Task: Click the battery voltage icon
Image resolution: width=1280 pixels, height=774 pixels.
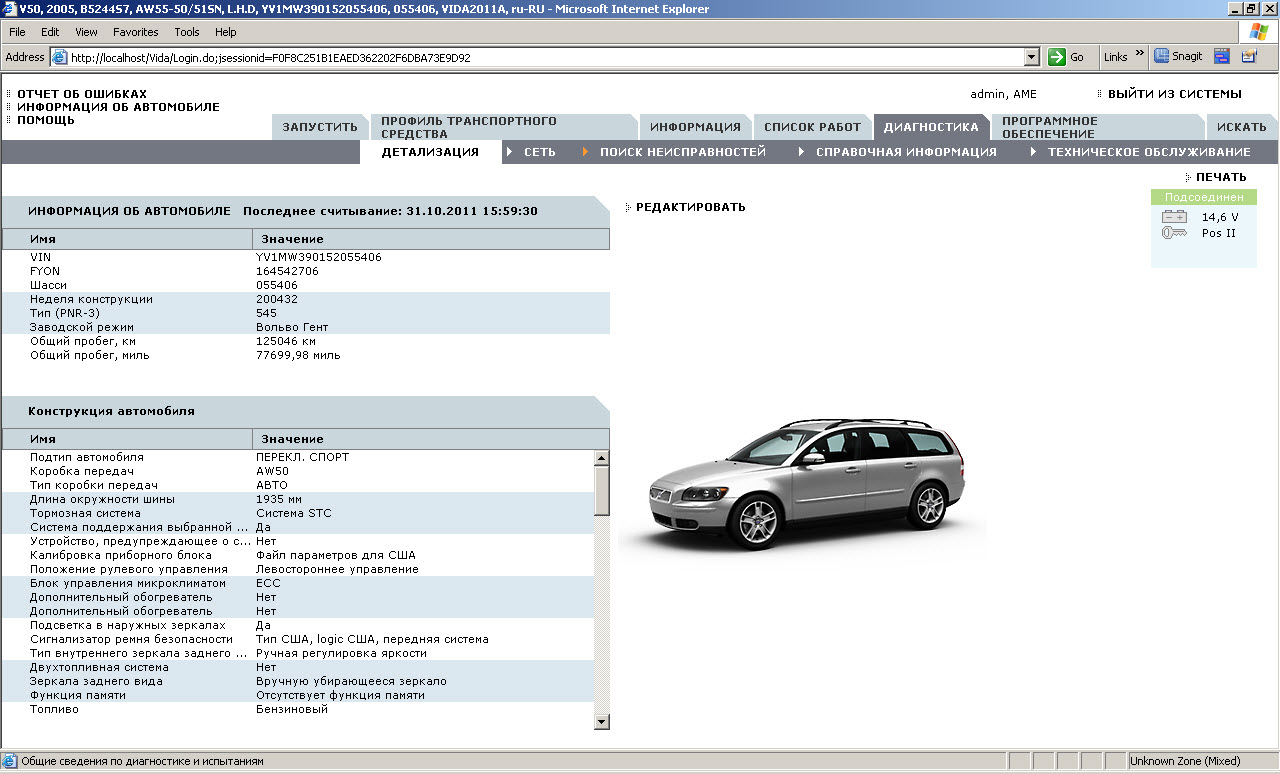Action: pyautogui.click(x=1174, y=217)
